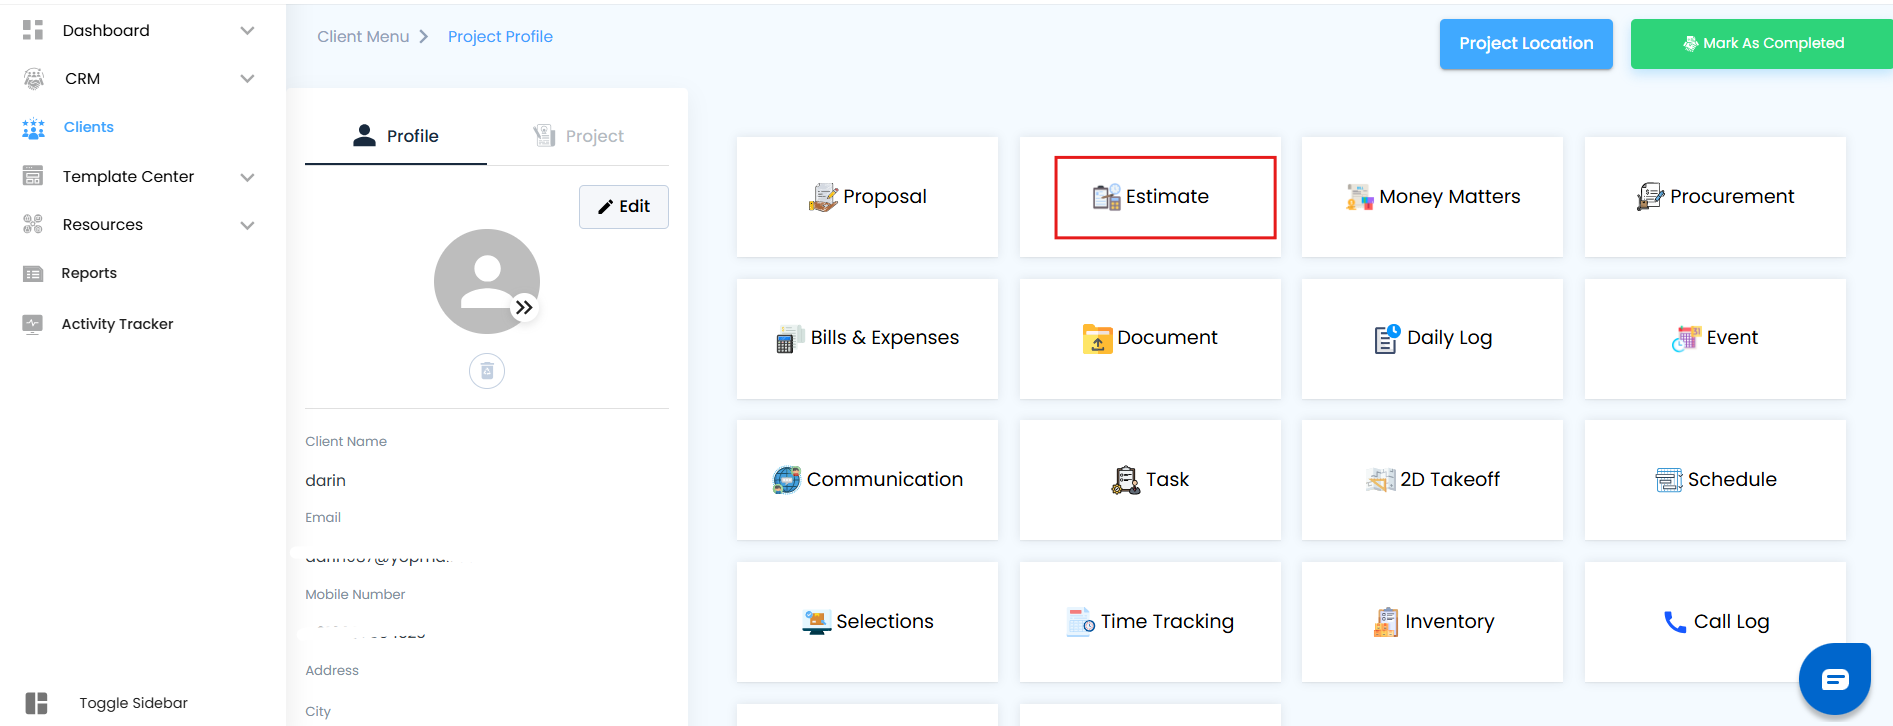The height and width of the screenshot is (726, 1893).
Task: Click the Mark As Completed button
Action: coord(1762,44)
